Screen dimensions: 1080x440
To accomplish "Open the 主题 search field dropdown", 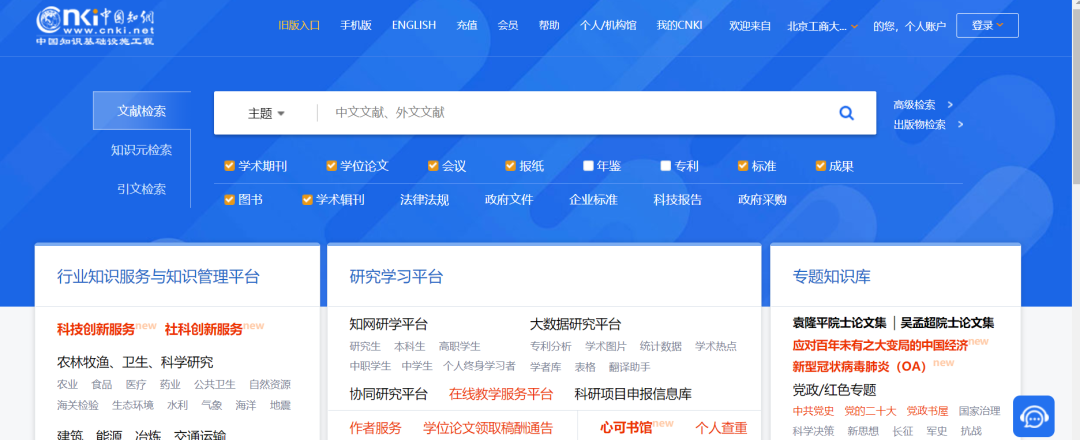I will pos(266,114).
